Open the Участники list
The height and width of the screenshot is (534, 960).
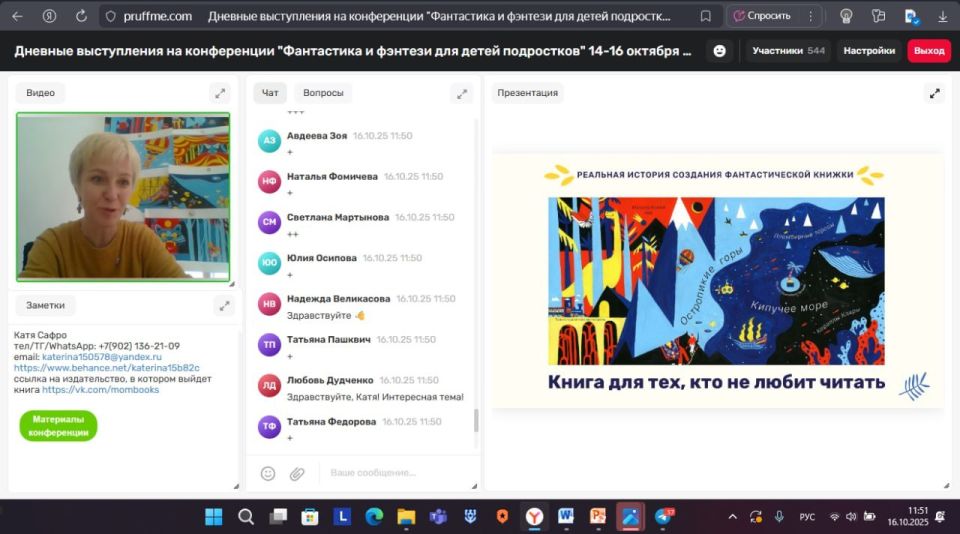pyautogui.click(x=788, y=51)
